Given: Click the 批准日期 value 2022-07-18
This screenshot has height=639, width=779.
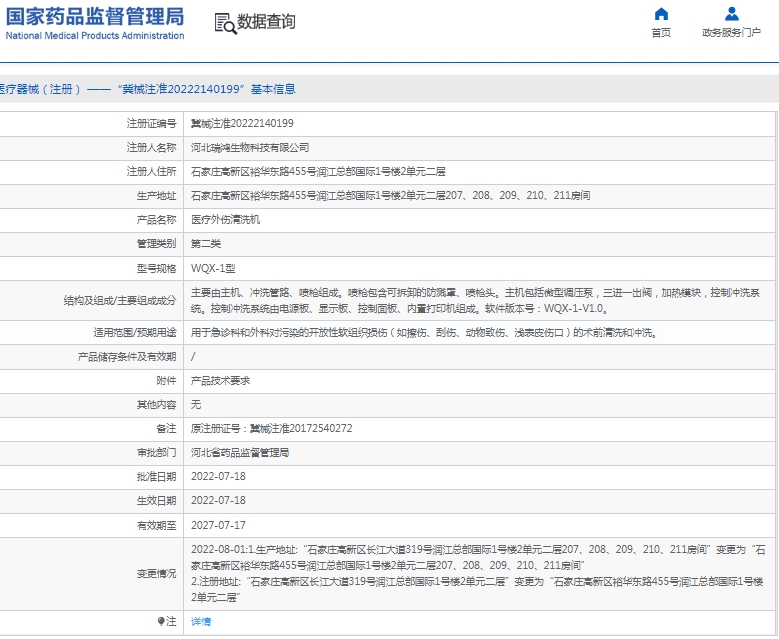Looking at the screenshot, I should (x=218, y=476).
